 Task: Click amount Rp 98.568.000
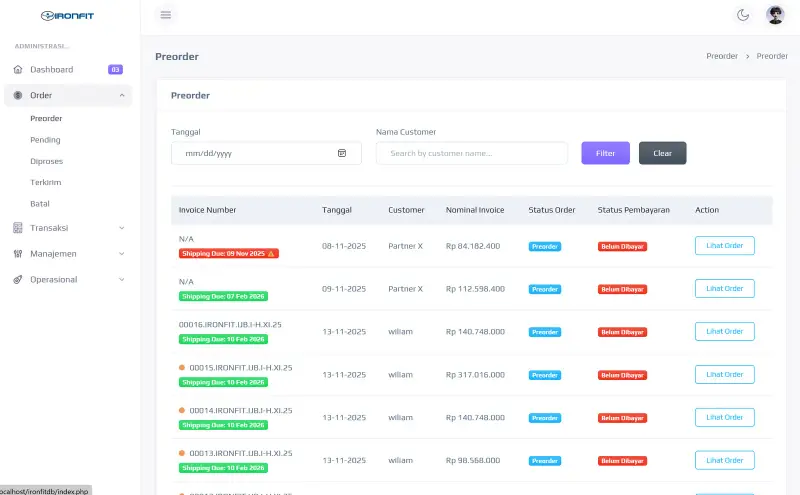coord(473,460)
